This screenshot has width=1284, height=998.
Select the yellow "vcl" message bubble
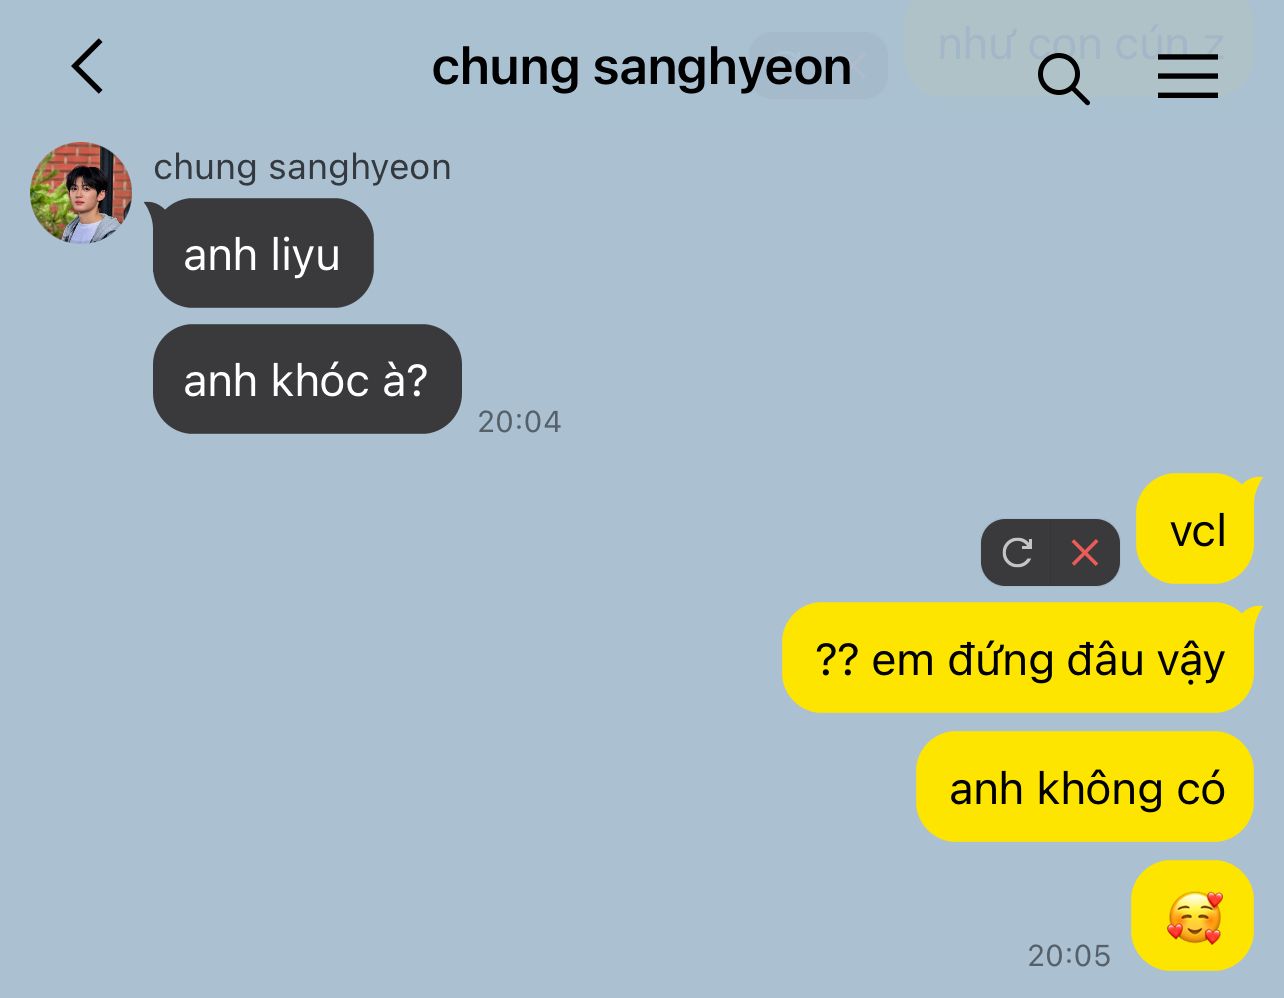[1195, 528]
